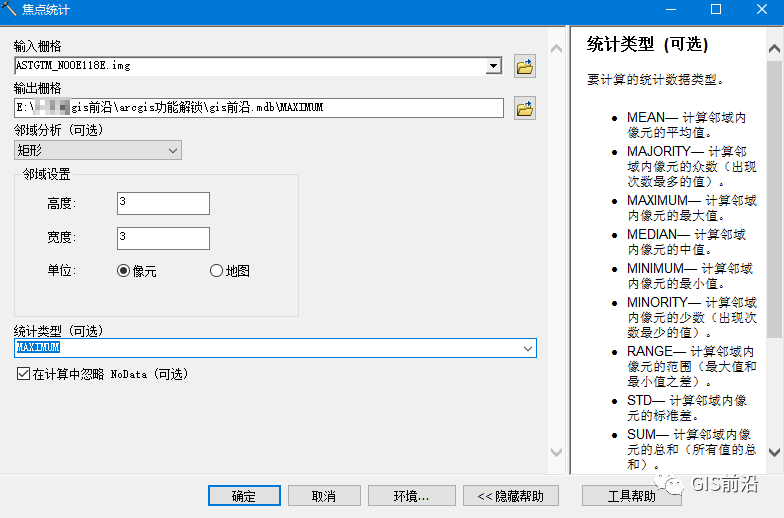Expand the statistics type MAXIMUM dropdown
Image resolution: width=784 pixels, height=518 pixels.
pos(528,348)
